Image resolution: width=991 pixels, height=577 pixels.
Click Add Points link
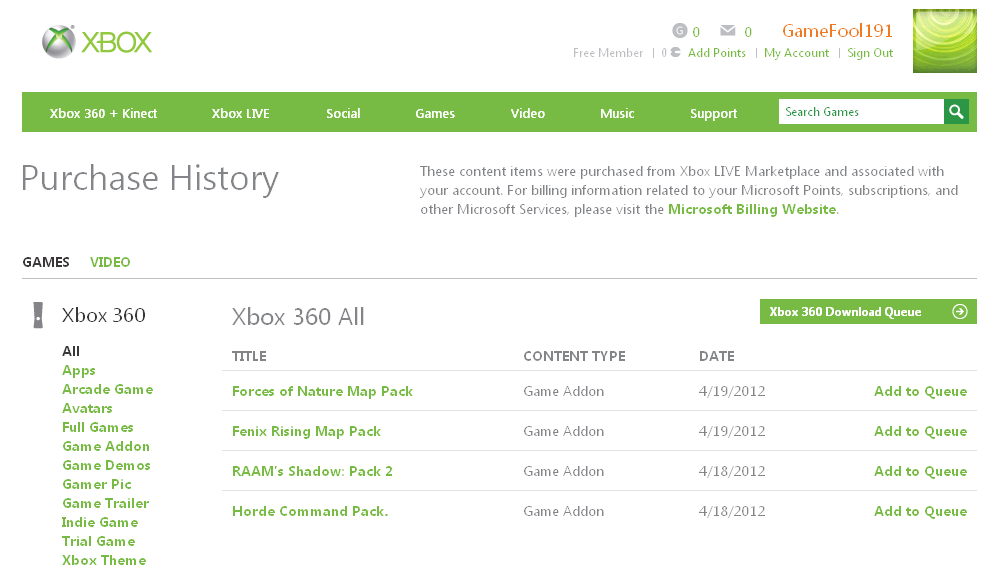coord(717,53)
